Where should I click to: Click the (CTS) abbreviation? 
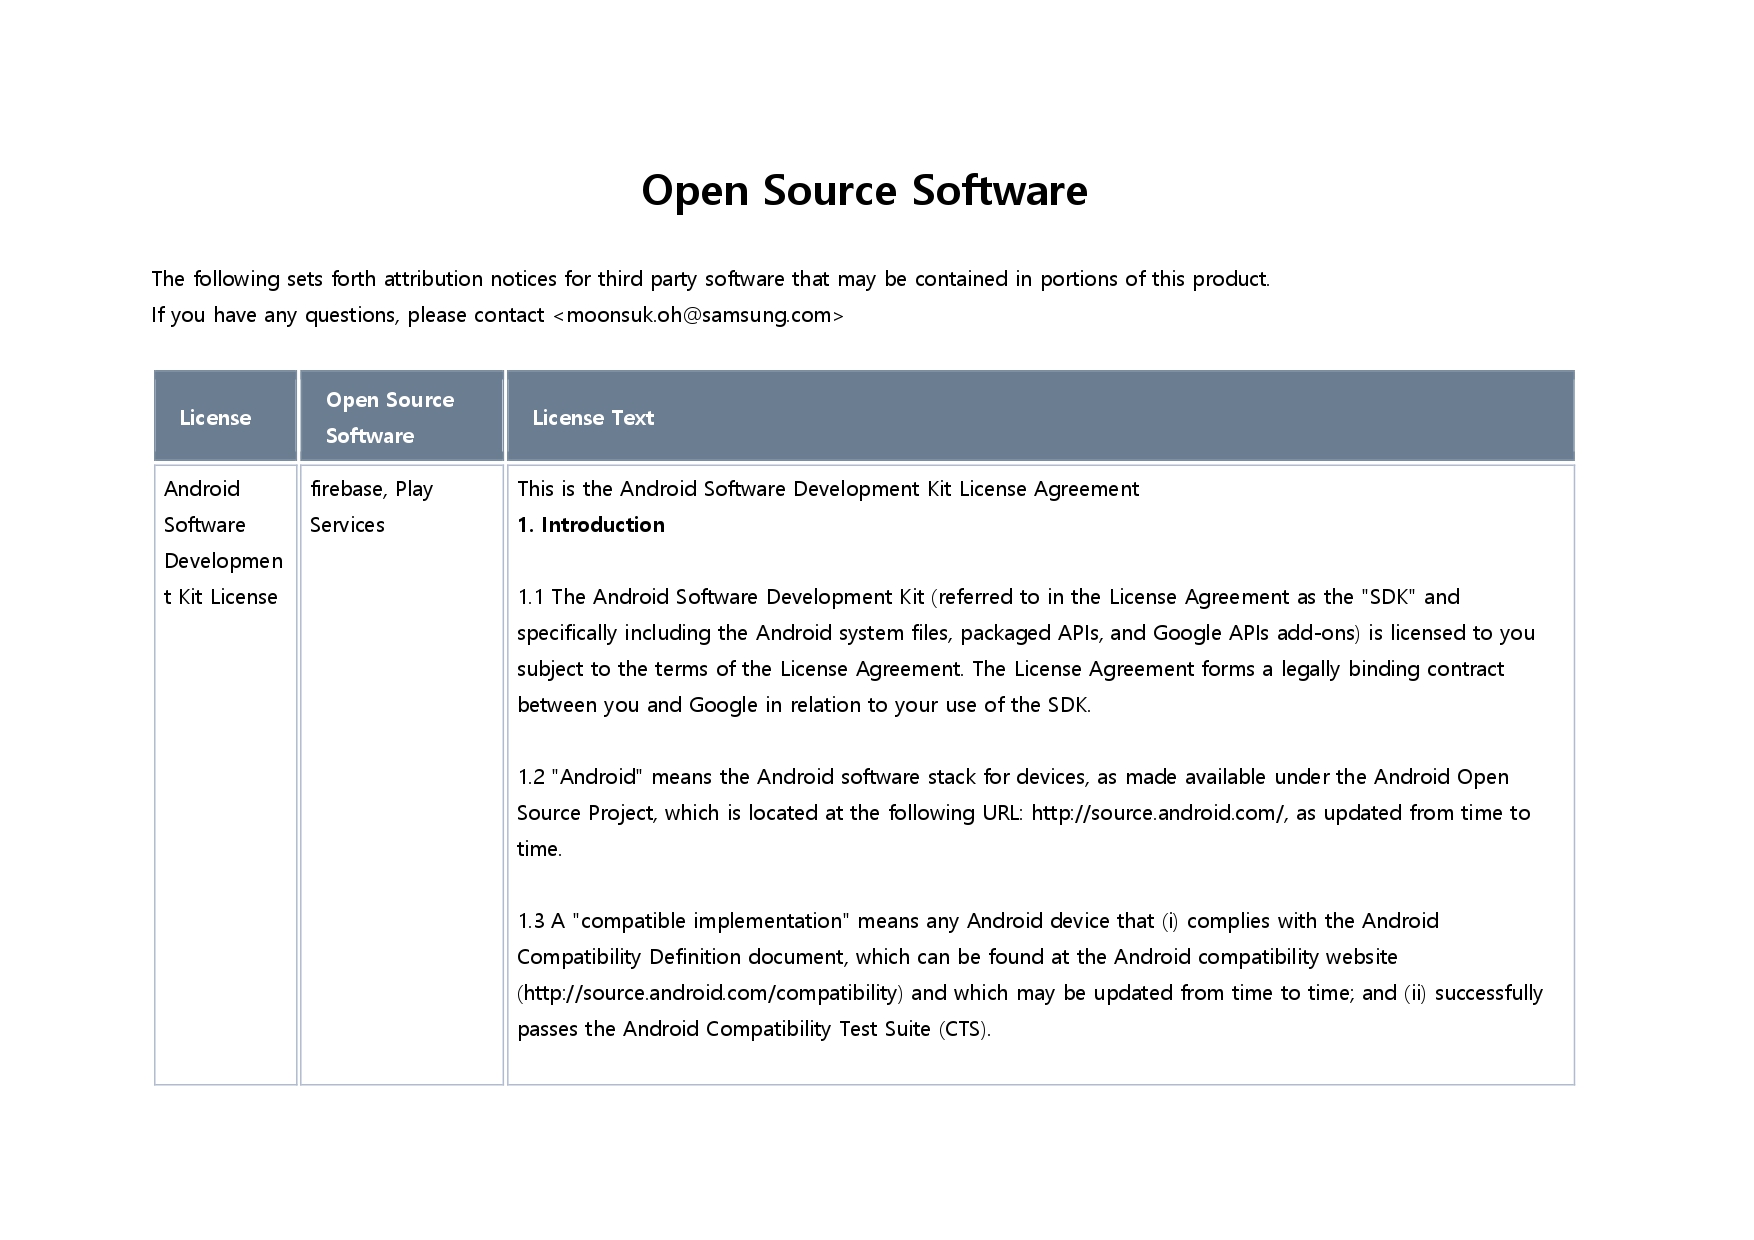pos(964,1029)
